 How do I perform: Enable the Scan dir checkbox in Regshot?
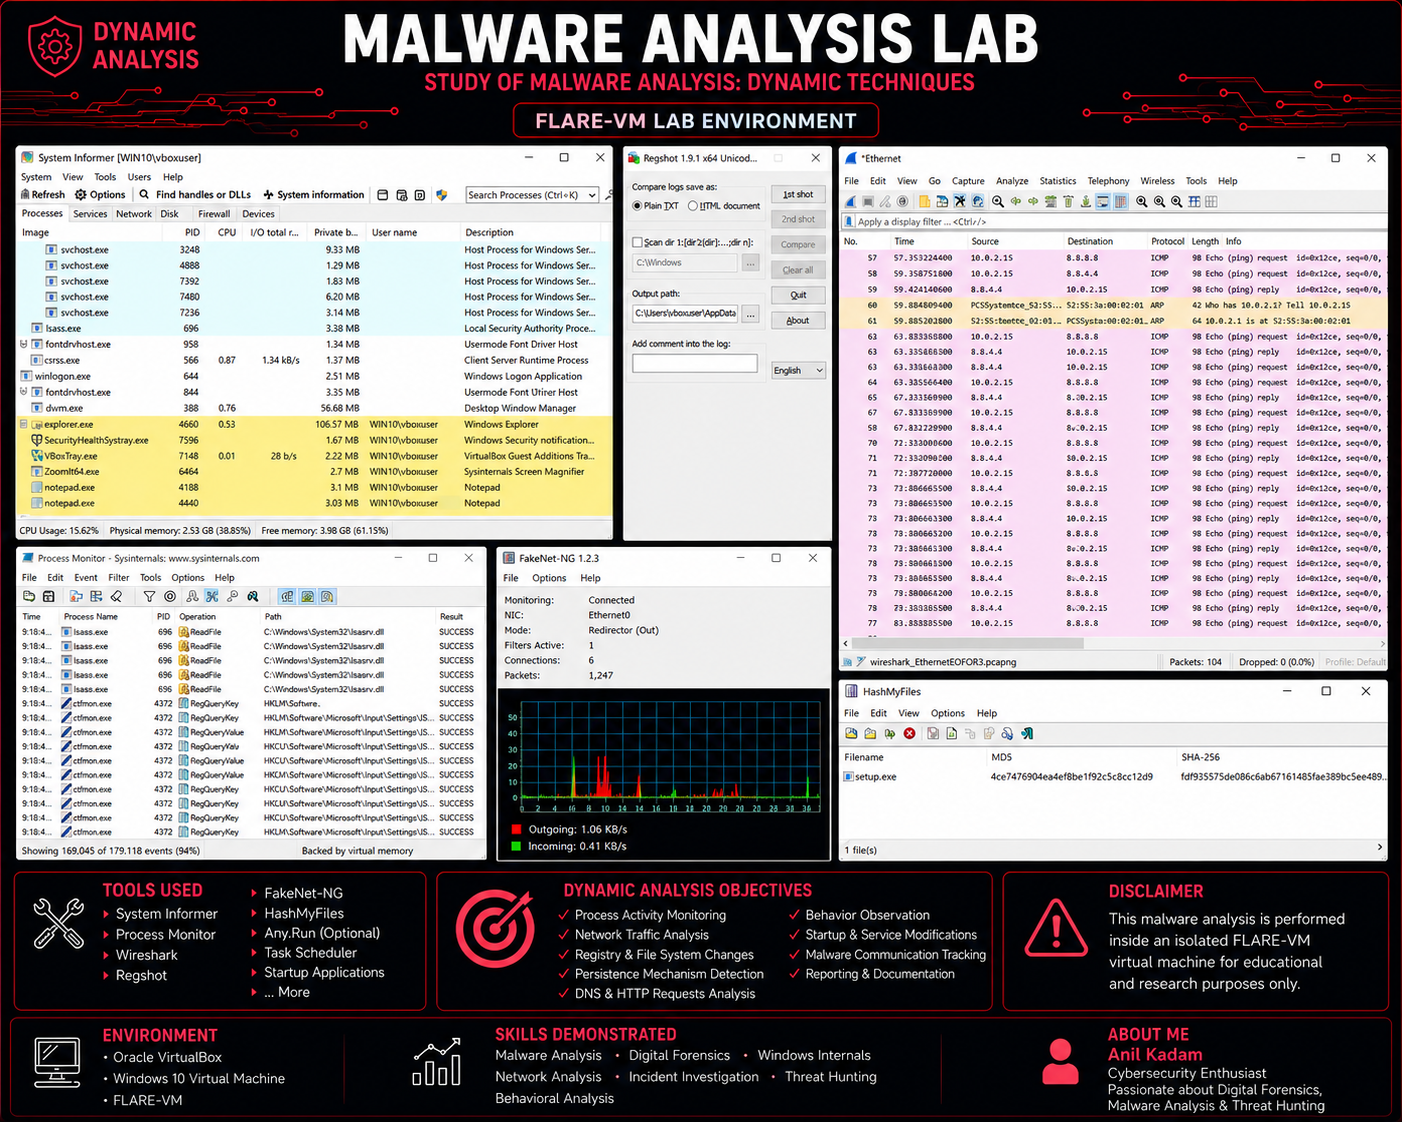638,242
